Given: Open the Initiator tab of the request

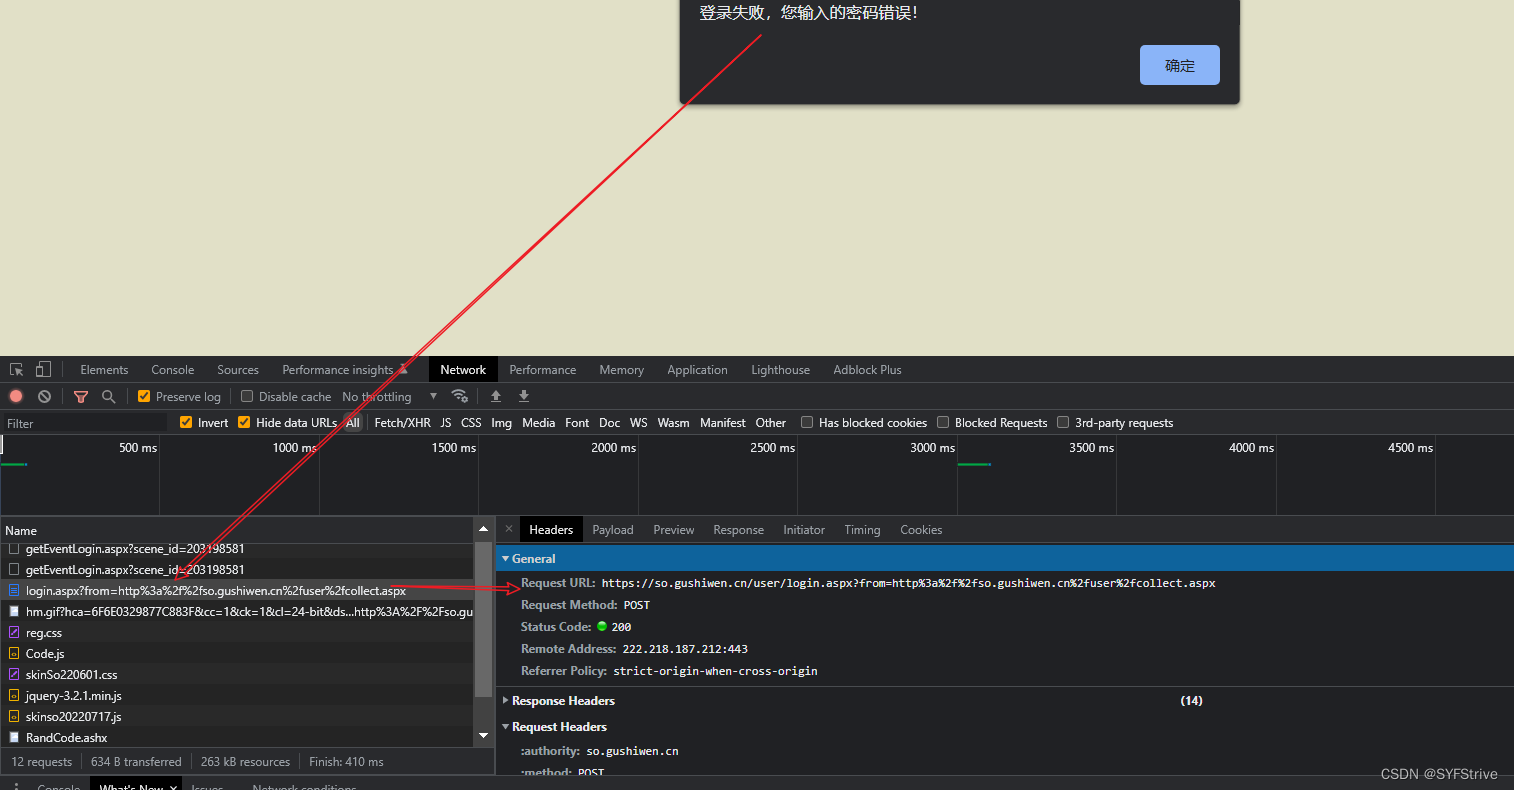Looking at the screenshot, I should tap(804, 529).
